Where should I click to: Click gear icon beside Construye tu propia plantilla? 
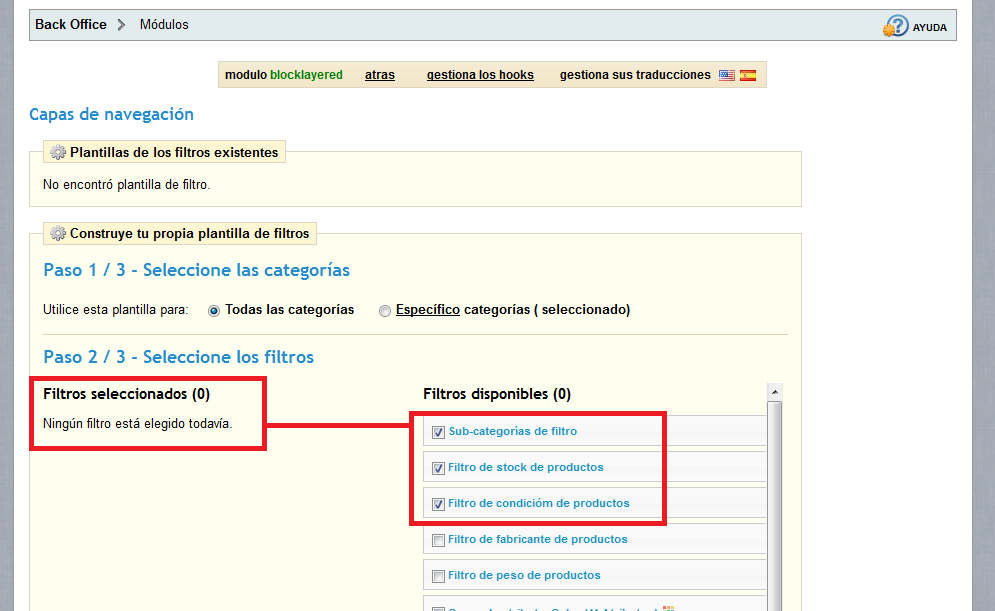click(58, 234)
